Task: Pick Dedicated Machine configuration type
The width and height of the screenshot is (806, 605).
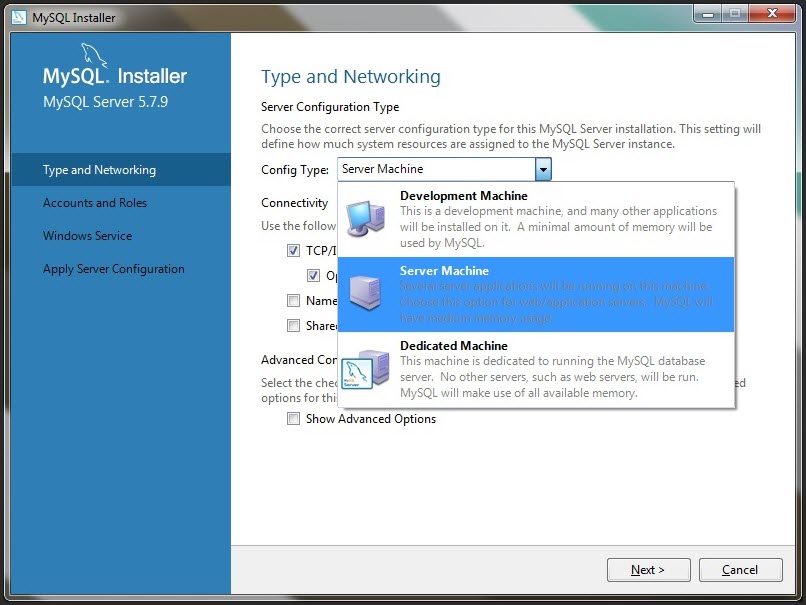Action: pyautogui.click(x=536, y=370)
